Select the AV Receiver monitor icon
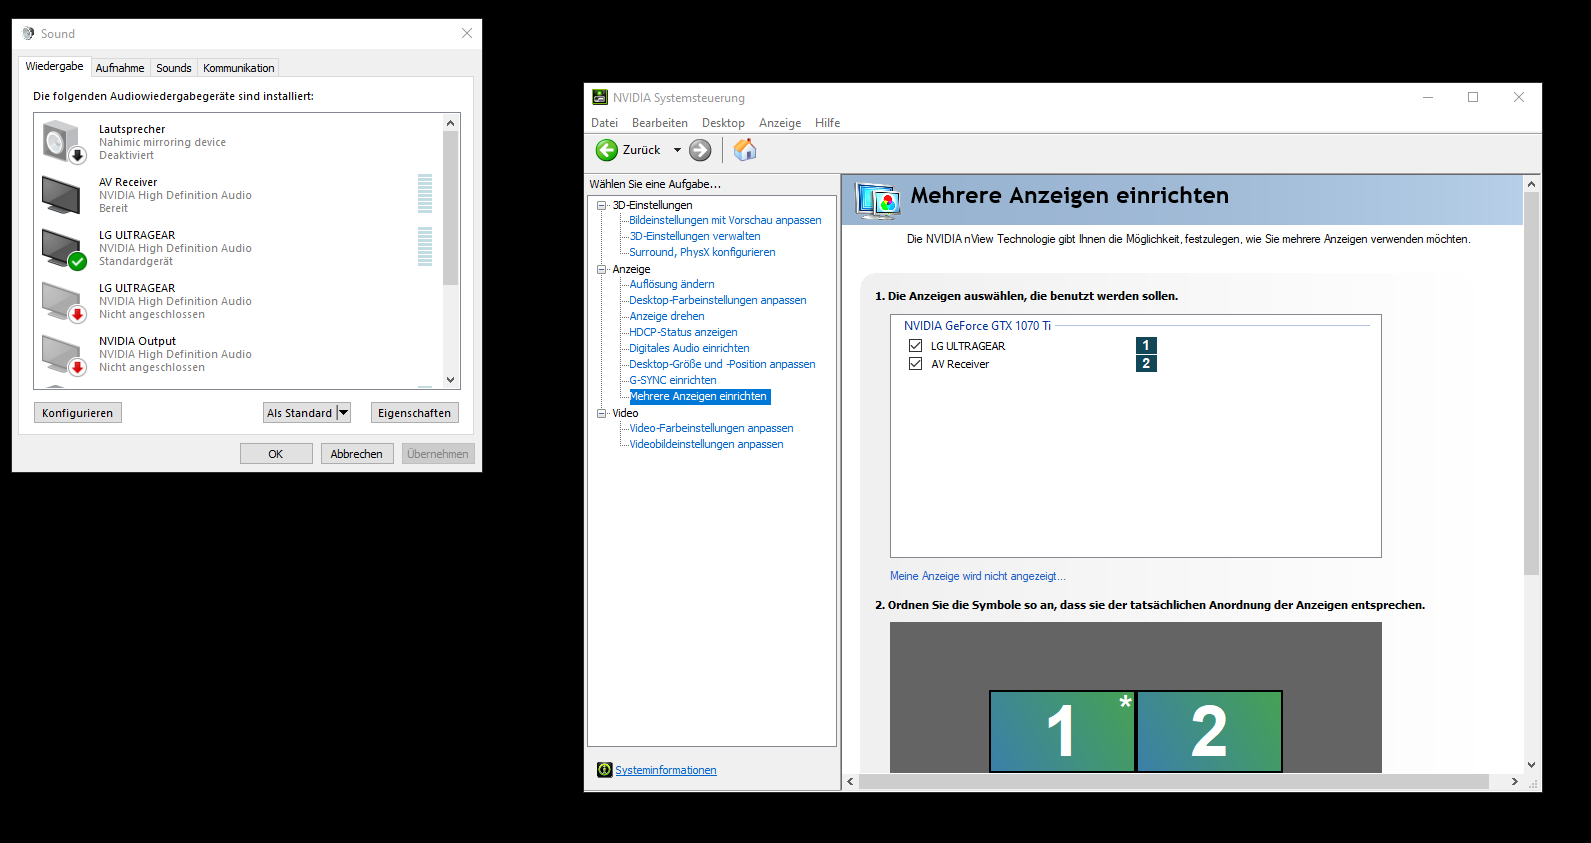Viewport: 1591px width, 843px height. pyautogui.click(x=62, y=194)
